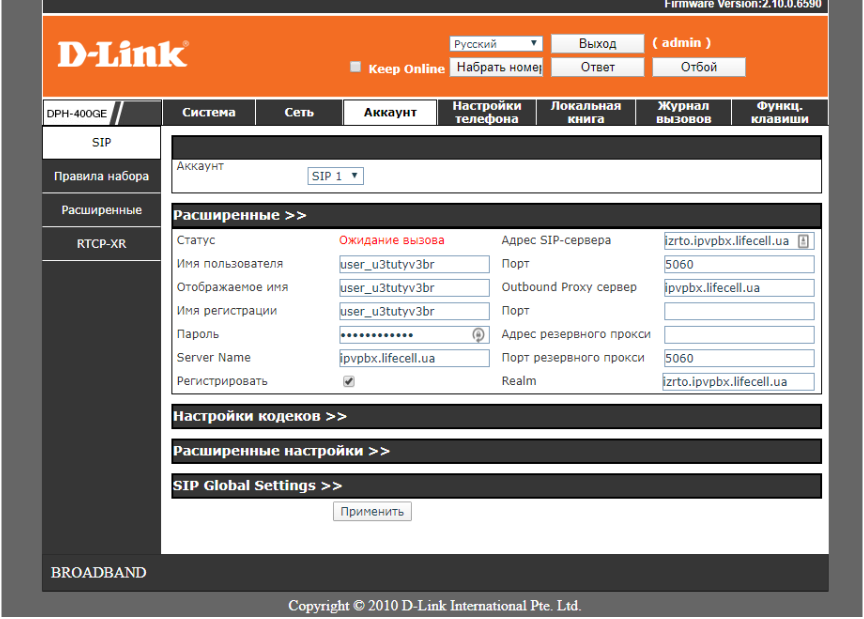The width and height of the screenshot is (864, 619).
Task: Switch to the Функц. клавиши tab
Action: click(x=780, y=112)
